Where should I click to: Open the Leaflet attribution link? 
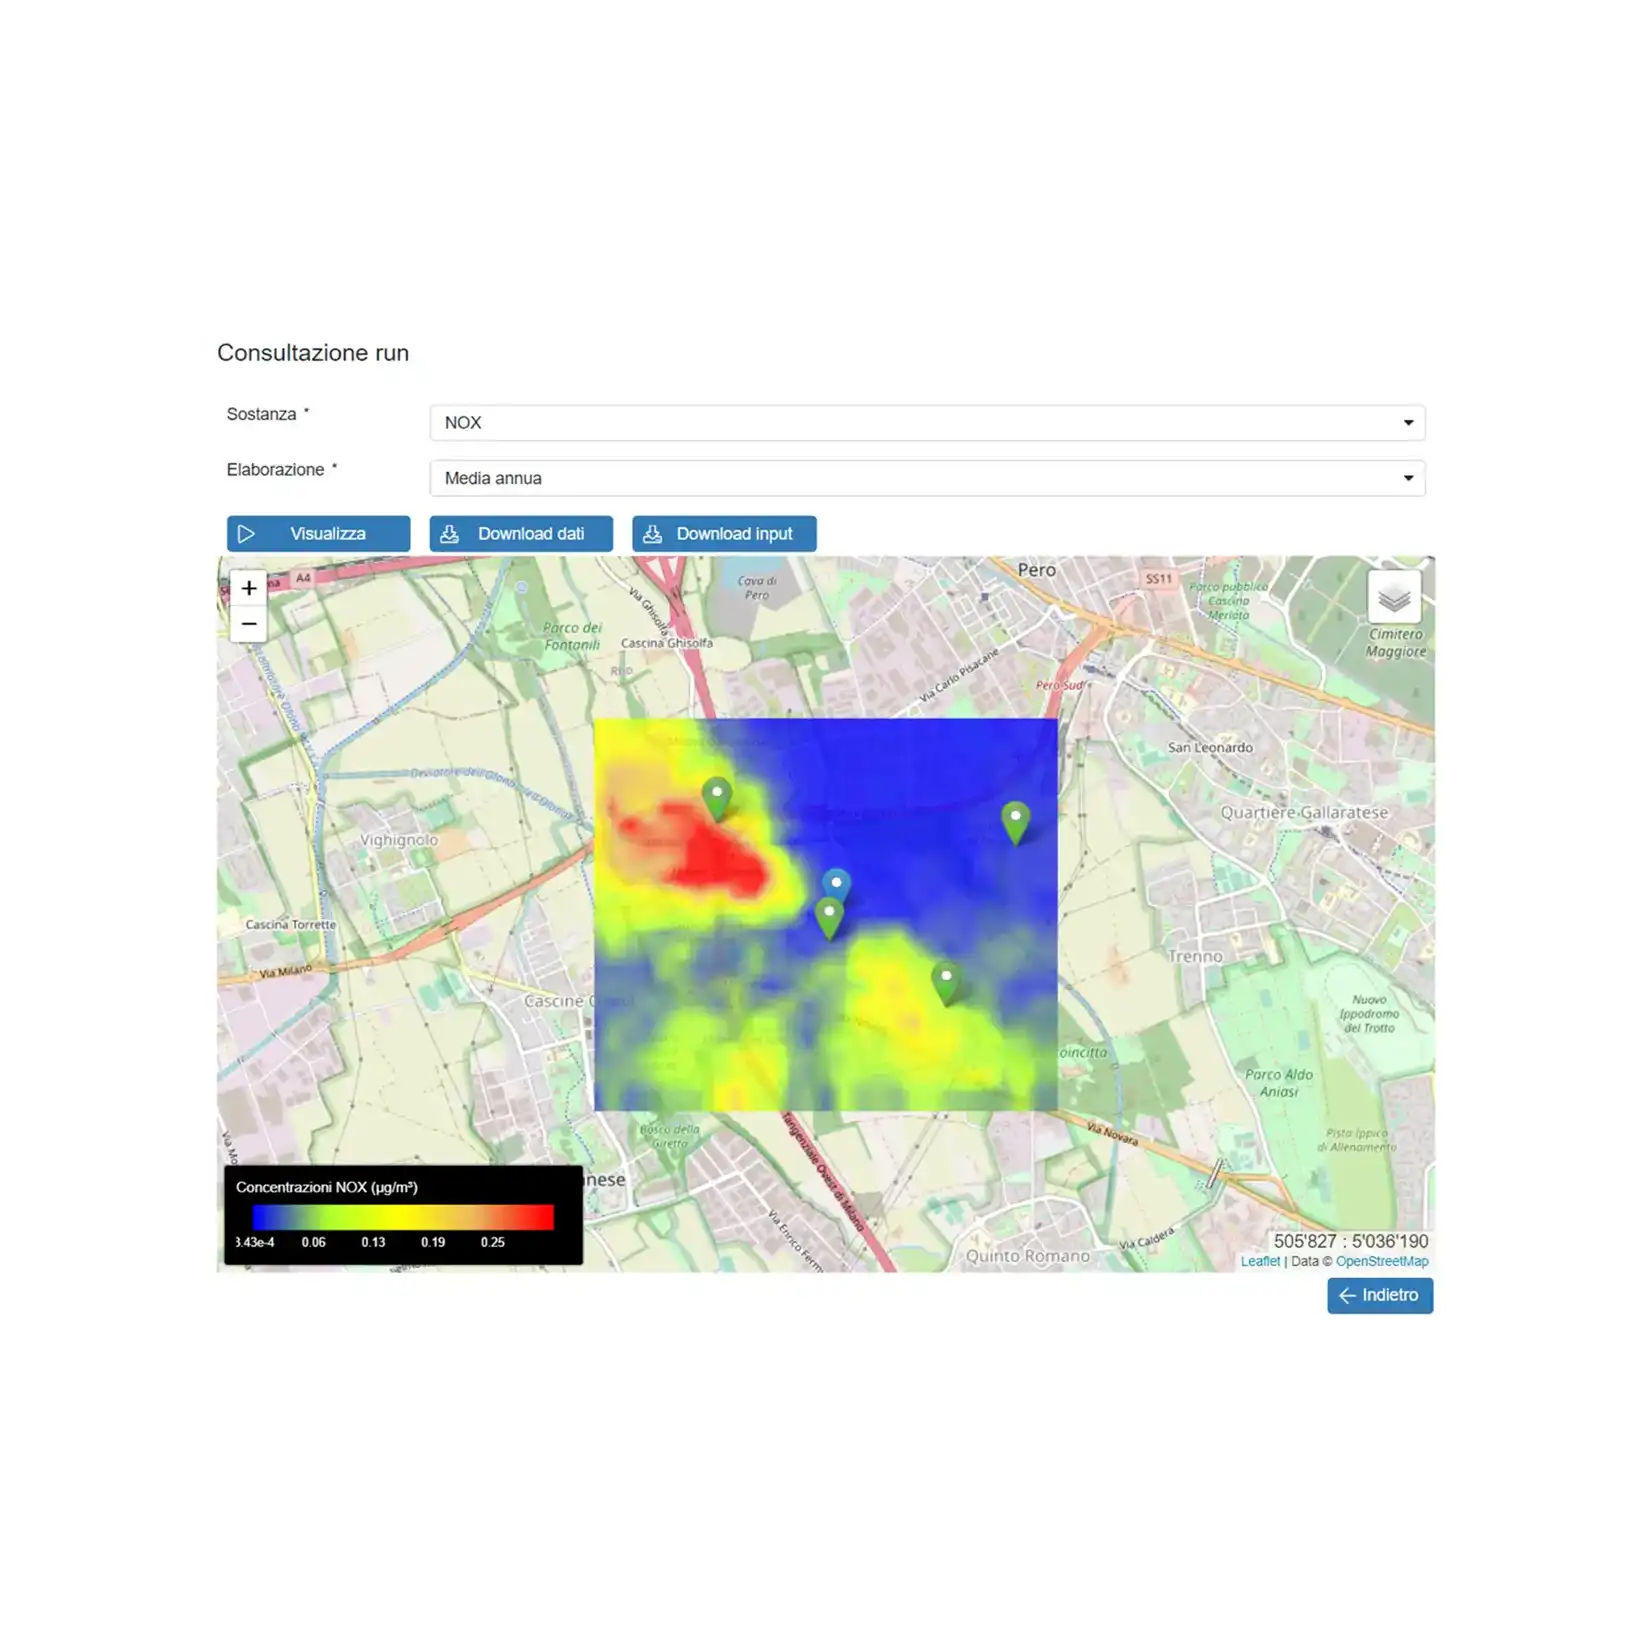(1260, 1261)
